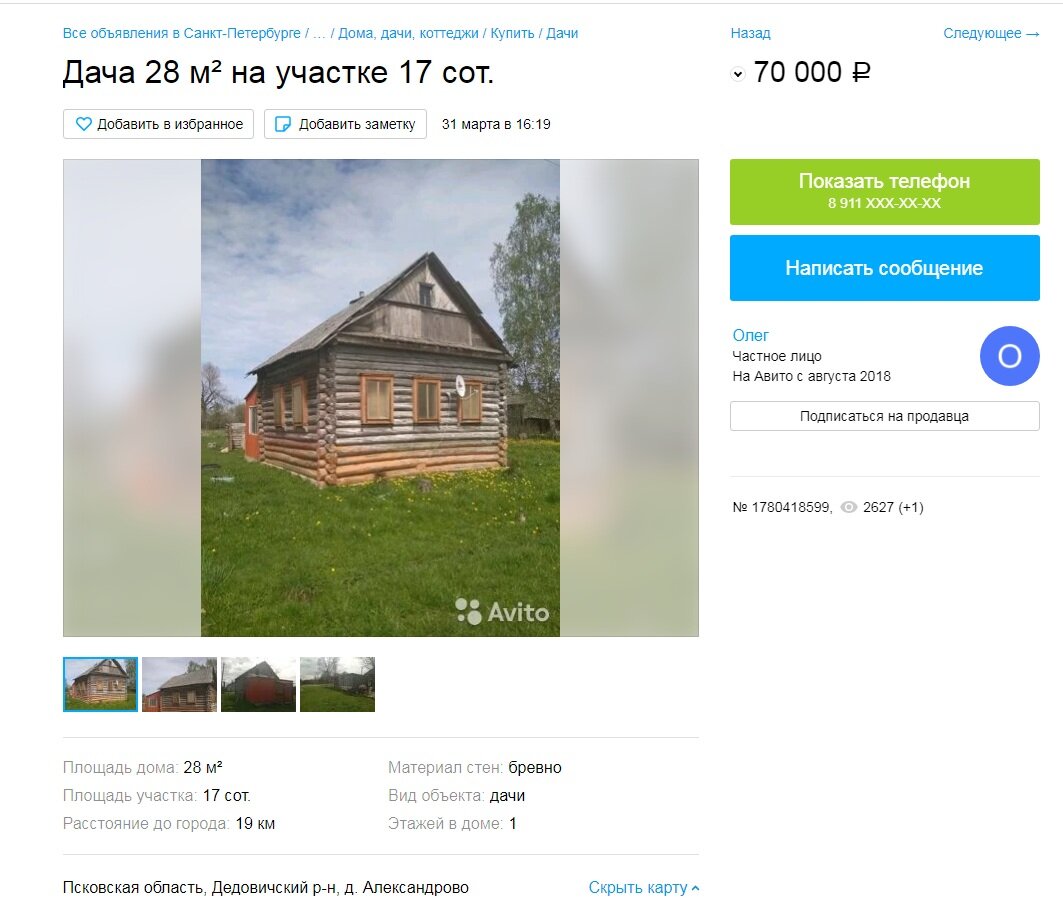Expand price details chevron beside 70 000 ₽
Image resolution: width=1063 pixels, height=913 pixels.
(738, 74)
